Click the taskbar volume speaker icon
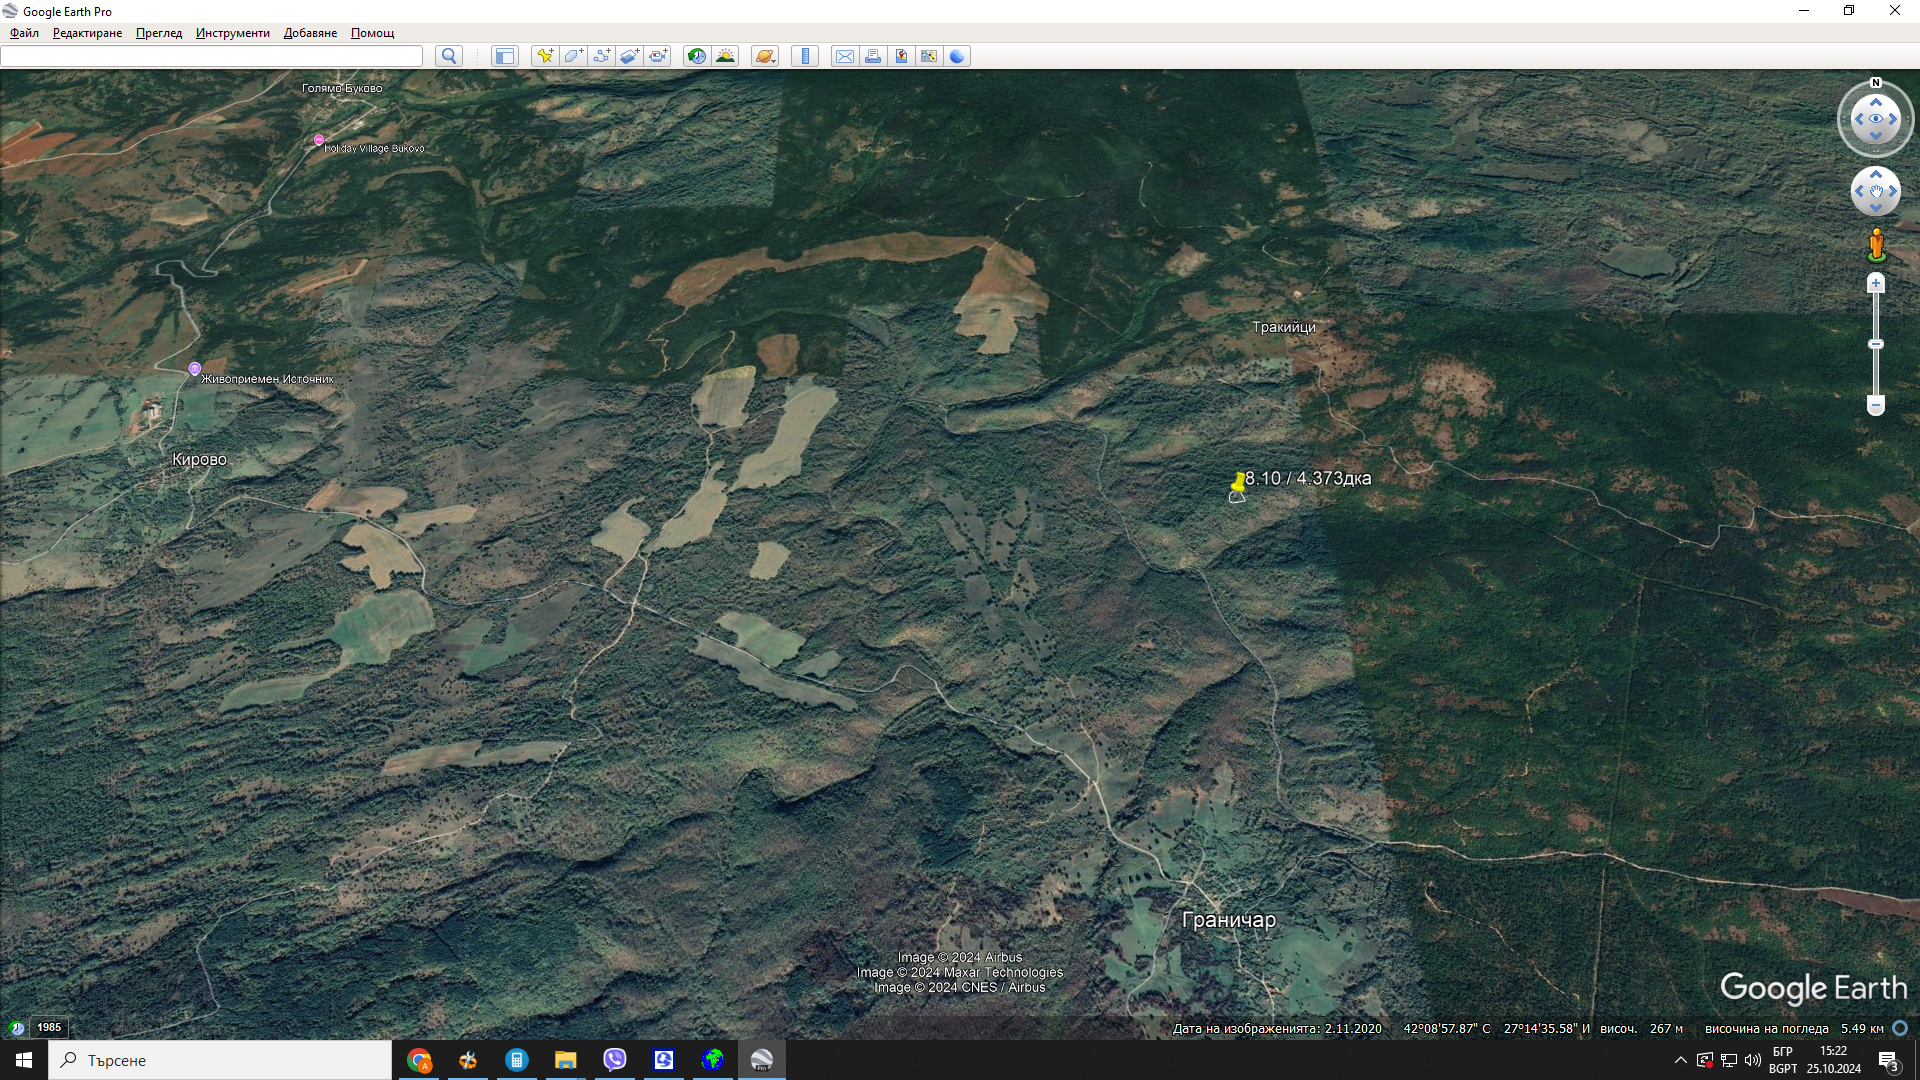Image resolution: width=1920 pixels, height=1080 pixels. 1753,1060
